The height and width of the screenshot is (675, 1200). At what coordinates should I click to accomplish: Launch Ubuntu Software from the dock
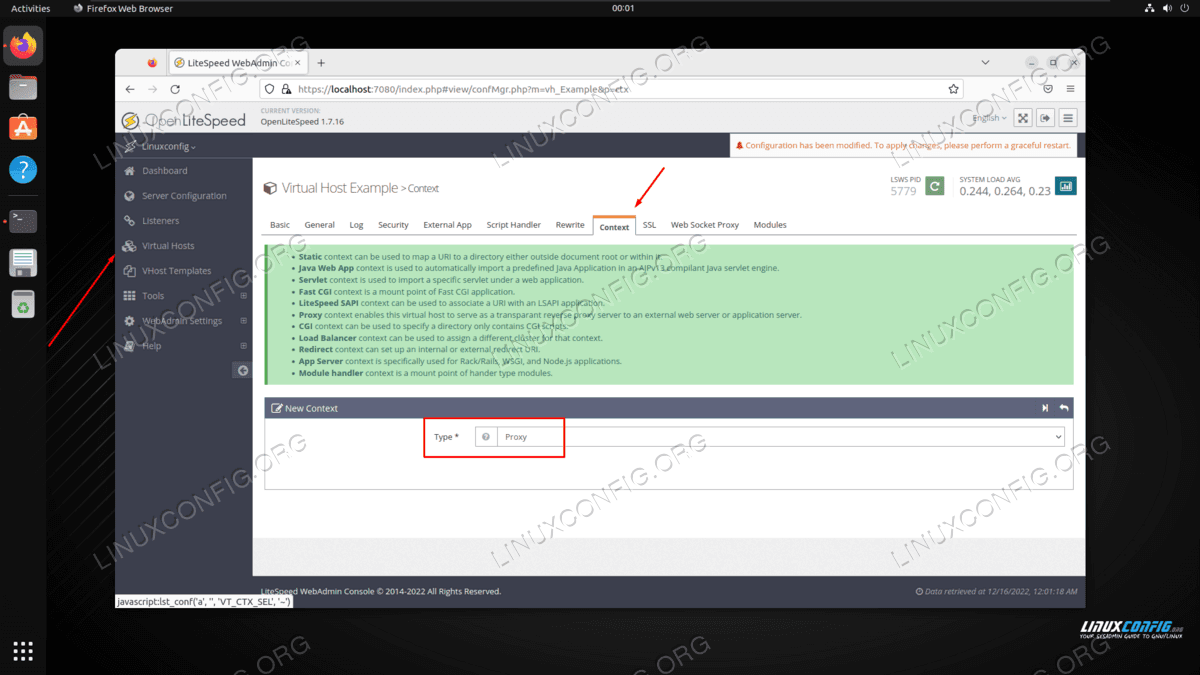point(23,128)
